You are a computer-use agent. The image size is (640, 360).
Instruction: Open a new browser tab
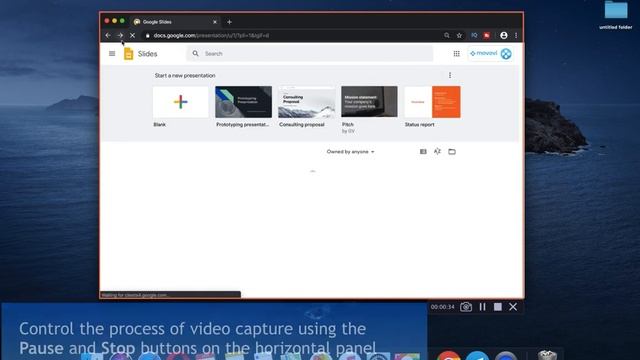click(229, 22)
